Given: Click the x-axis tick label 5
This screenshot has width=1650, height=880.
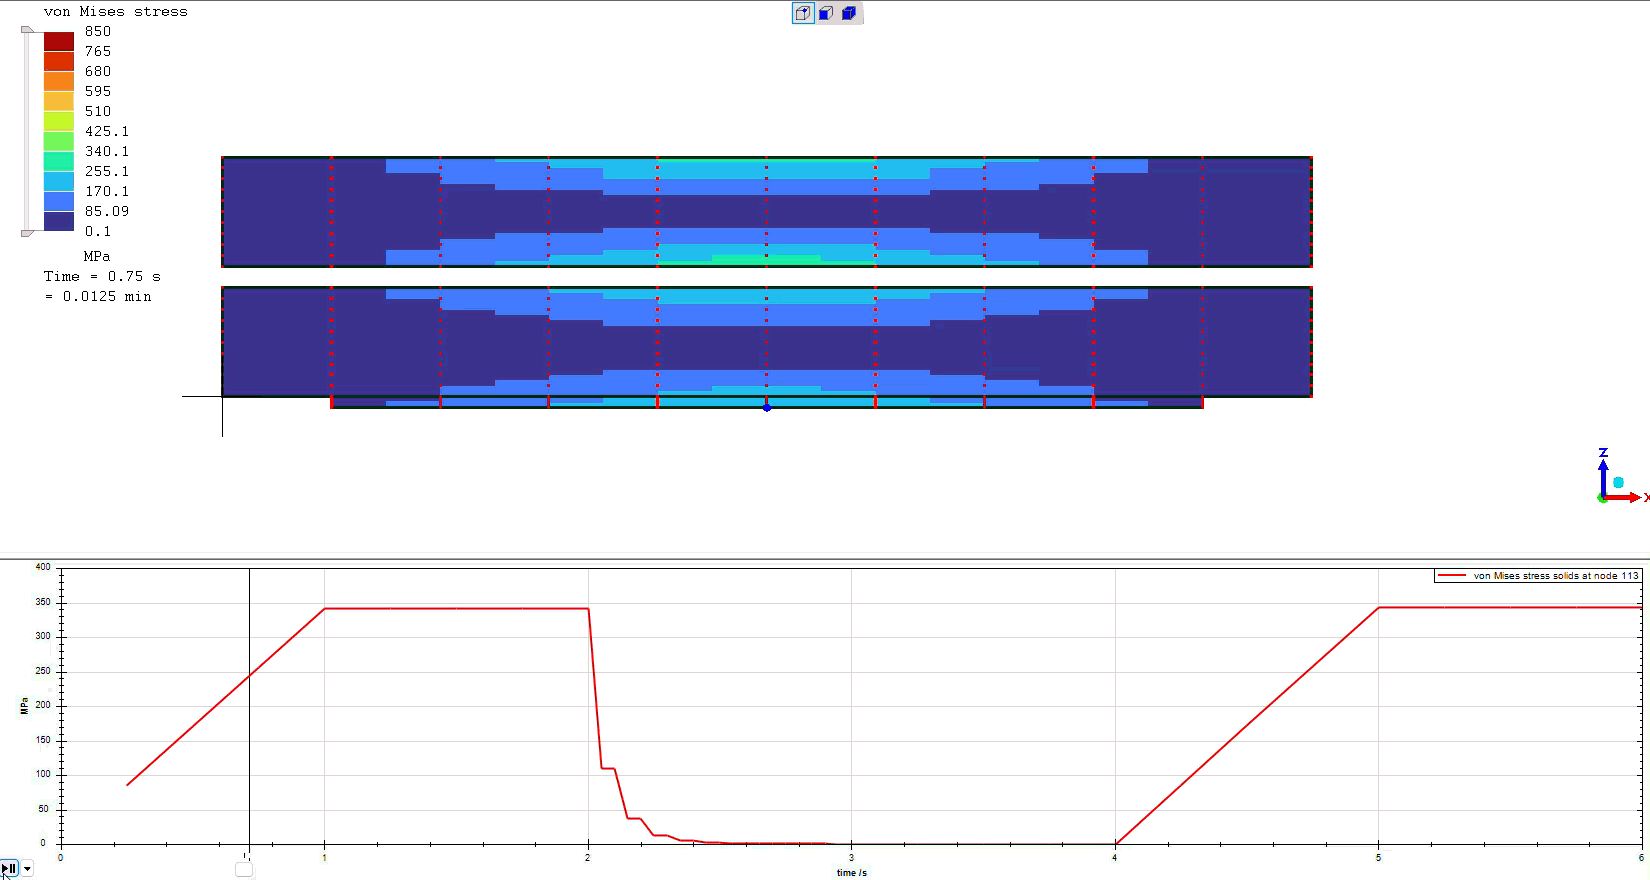Looking at the screenshot, I should point(1378,857).
